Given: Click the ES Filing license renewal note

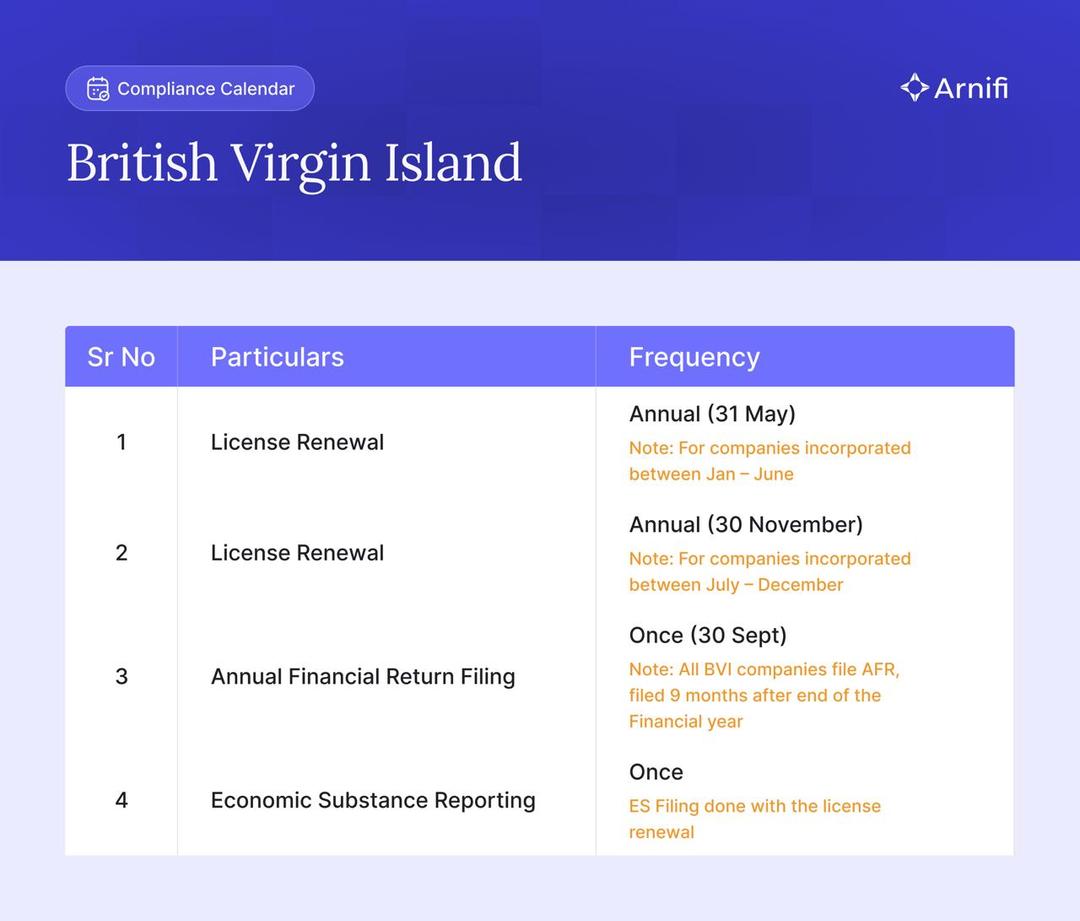Looking at the screenshot, I should 754,819.
